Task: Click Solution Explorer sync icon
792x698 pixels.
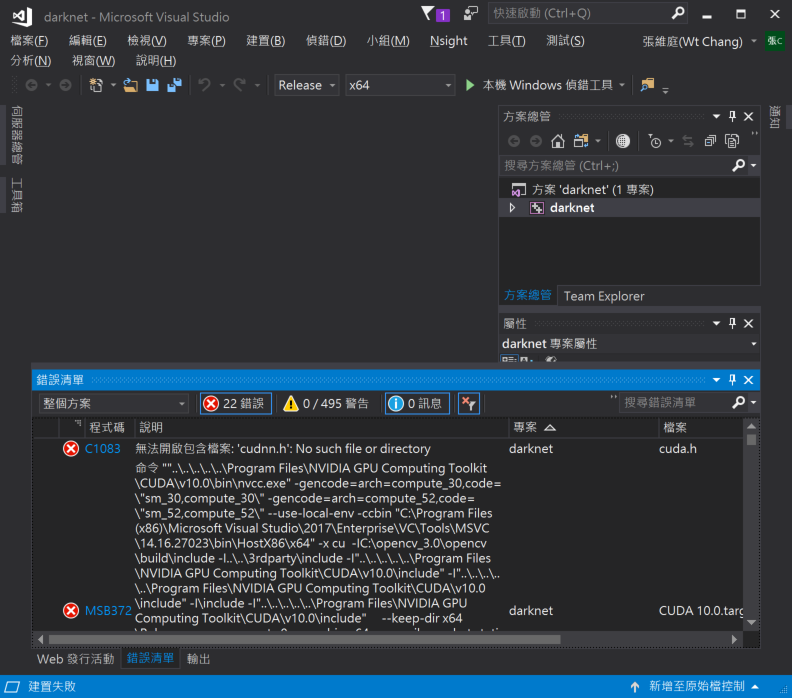Action: (687, 141)
